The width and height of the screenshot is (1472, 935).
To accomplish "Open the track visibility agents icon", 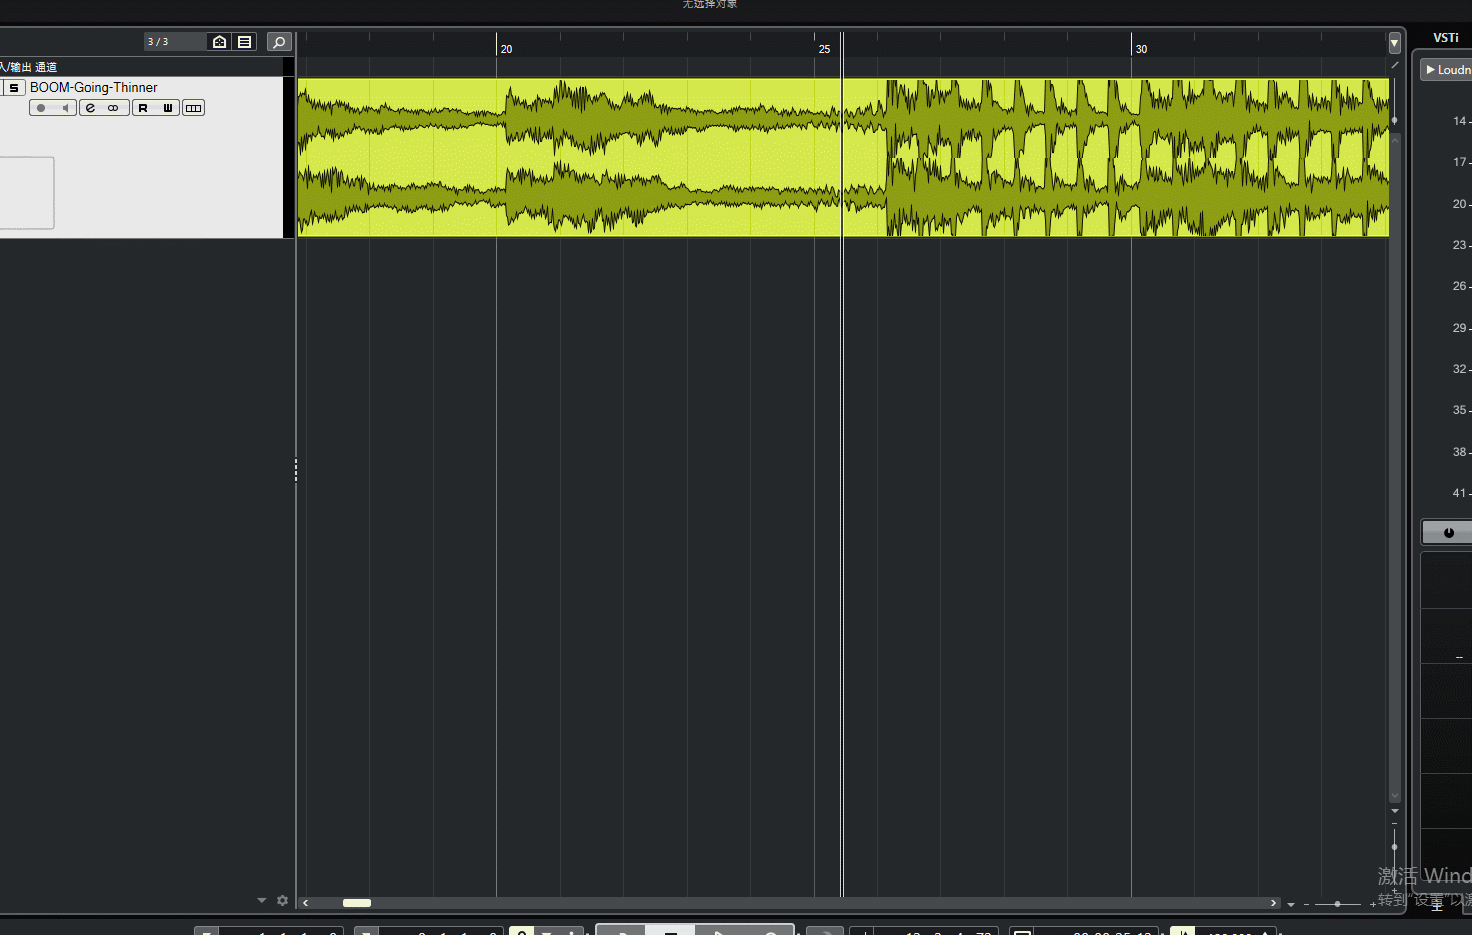I will coord(219,42).
